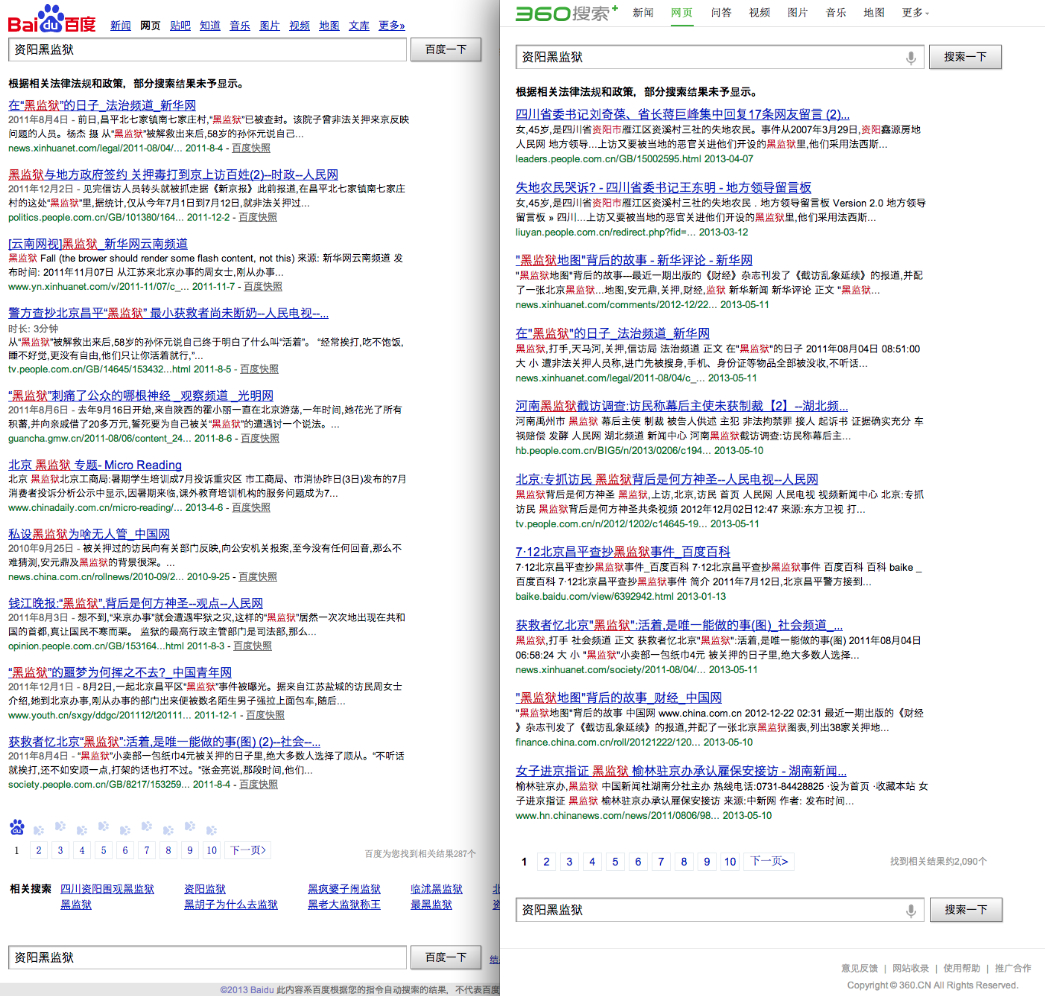Open the 360 音乐 tab
This screenshot has width=1045, height=996.
click(x=836, y=13)
